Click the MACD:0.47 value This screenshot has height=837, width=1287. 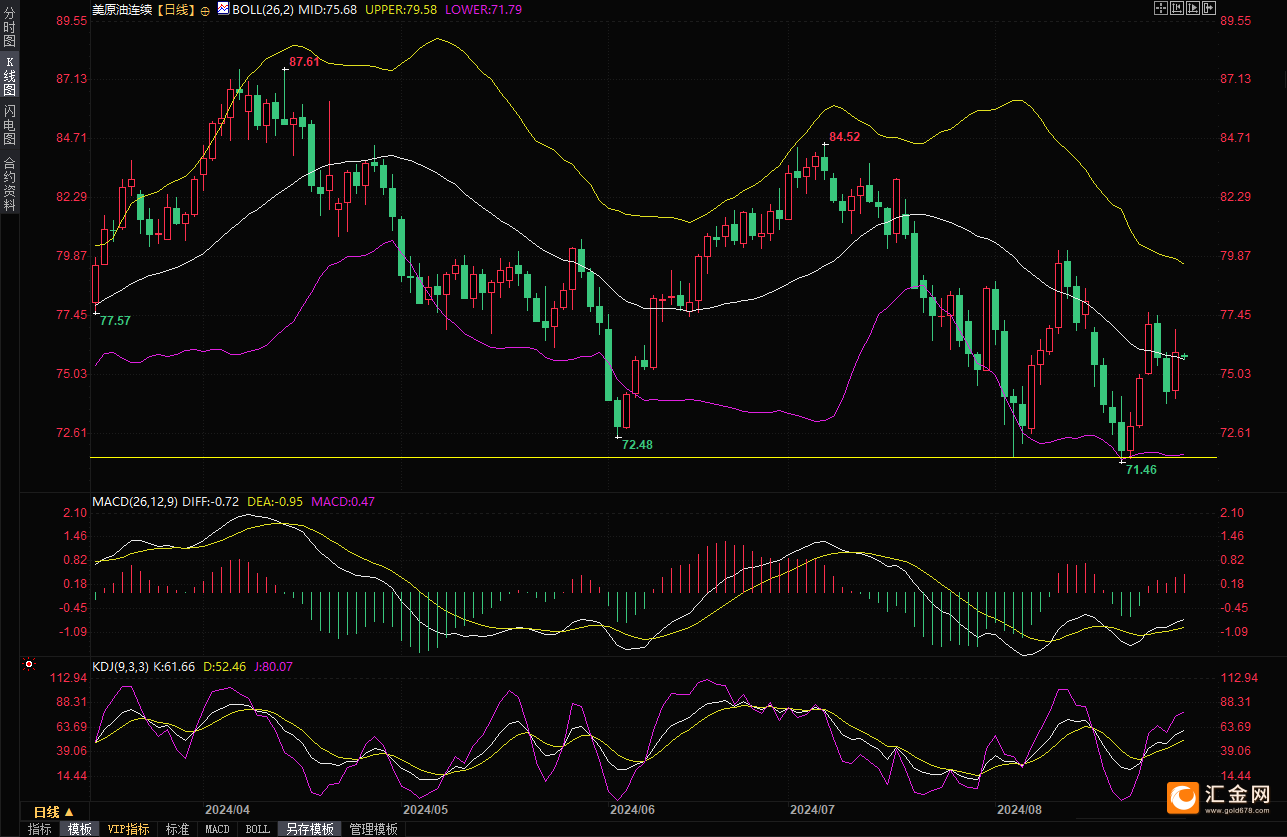point(343,501)
